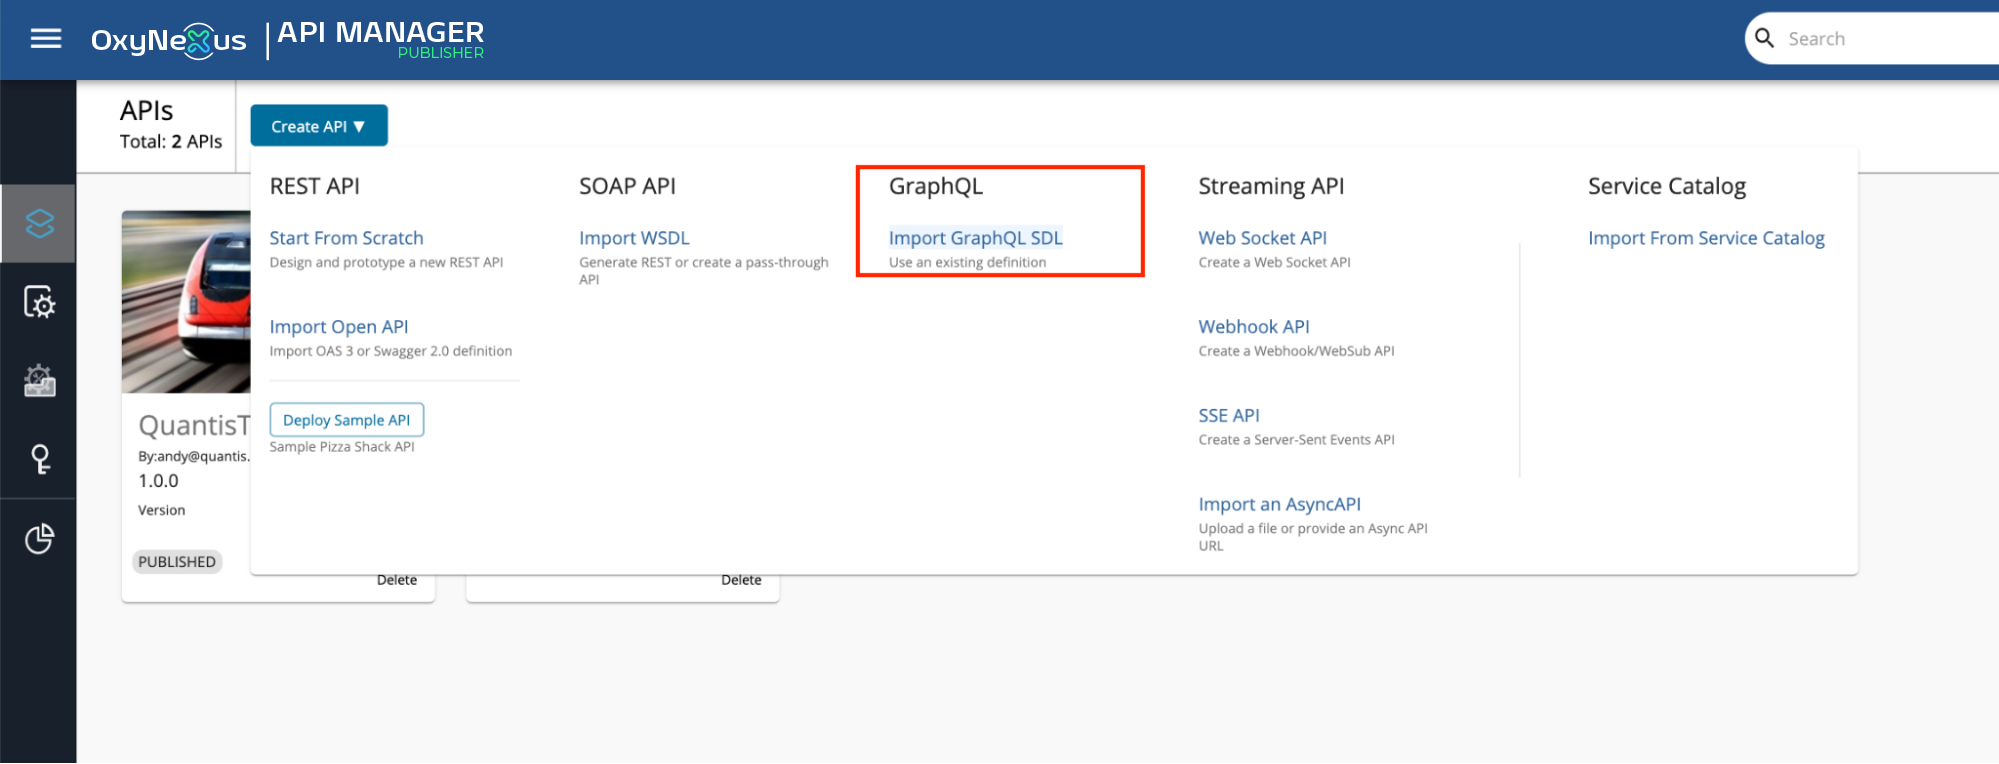Viewport: 1999px width, 764px height.
Task: Click the search magnifier icon
Action: (x=1765, y=38)
